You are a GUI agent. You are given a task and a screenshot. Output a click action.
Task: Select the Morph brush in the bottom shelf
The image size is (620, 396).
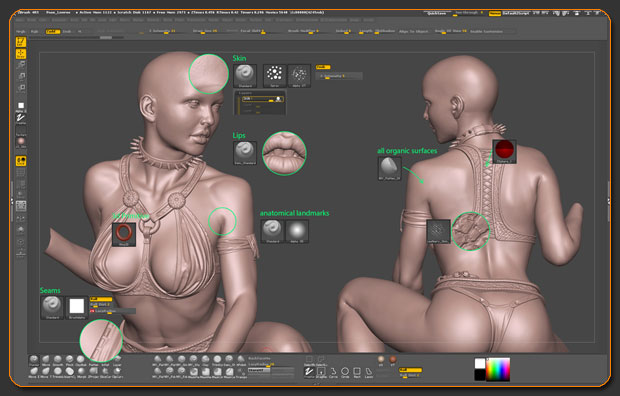(x=81, y=373)
